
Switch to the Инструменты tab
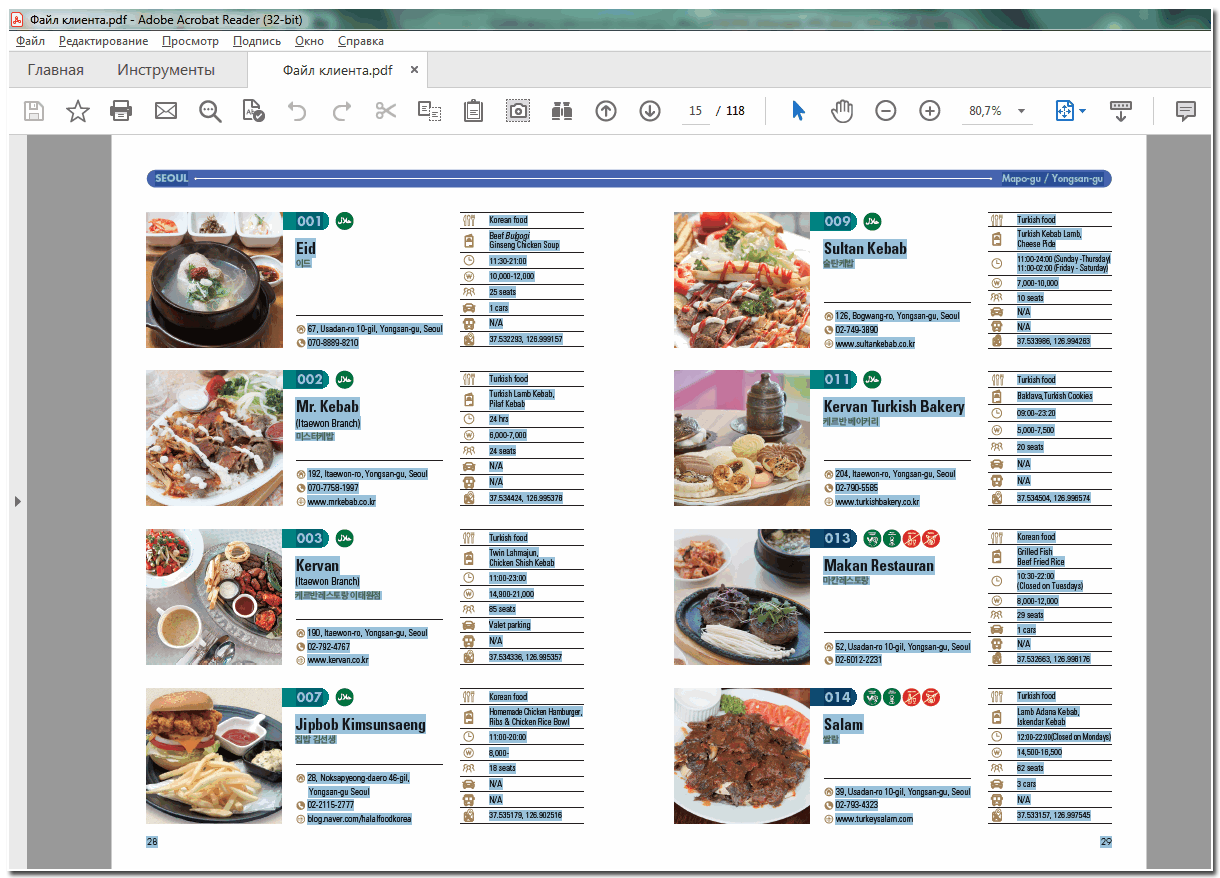(x=166, y=70)
